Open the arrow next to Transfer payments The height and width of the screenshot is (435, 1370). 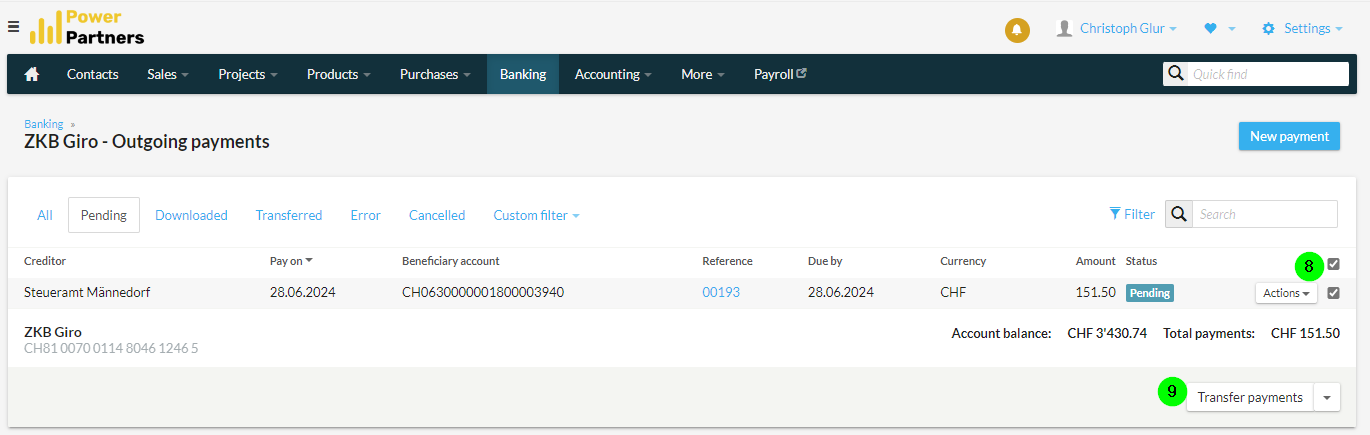(1326, 397)
